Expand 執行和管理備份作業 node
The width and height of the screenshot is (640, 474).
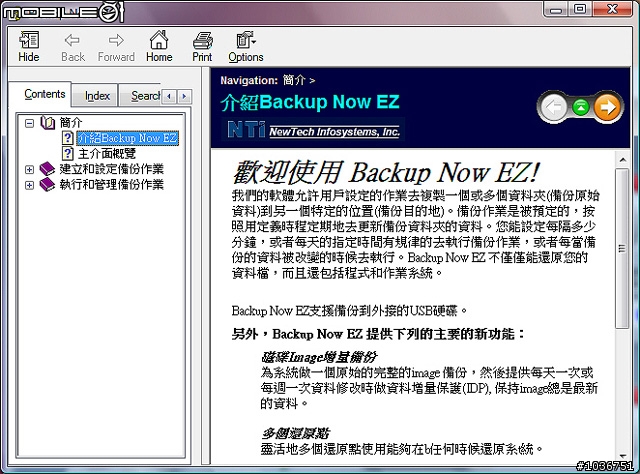point(29,185)
